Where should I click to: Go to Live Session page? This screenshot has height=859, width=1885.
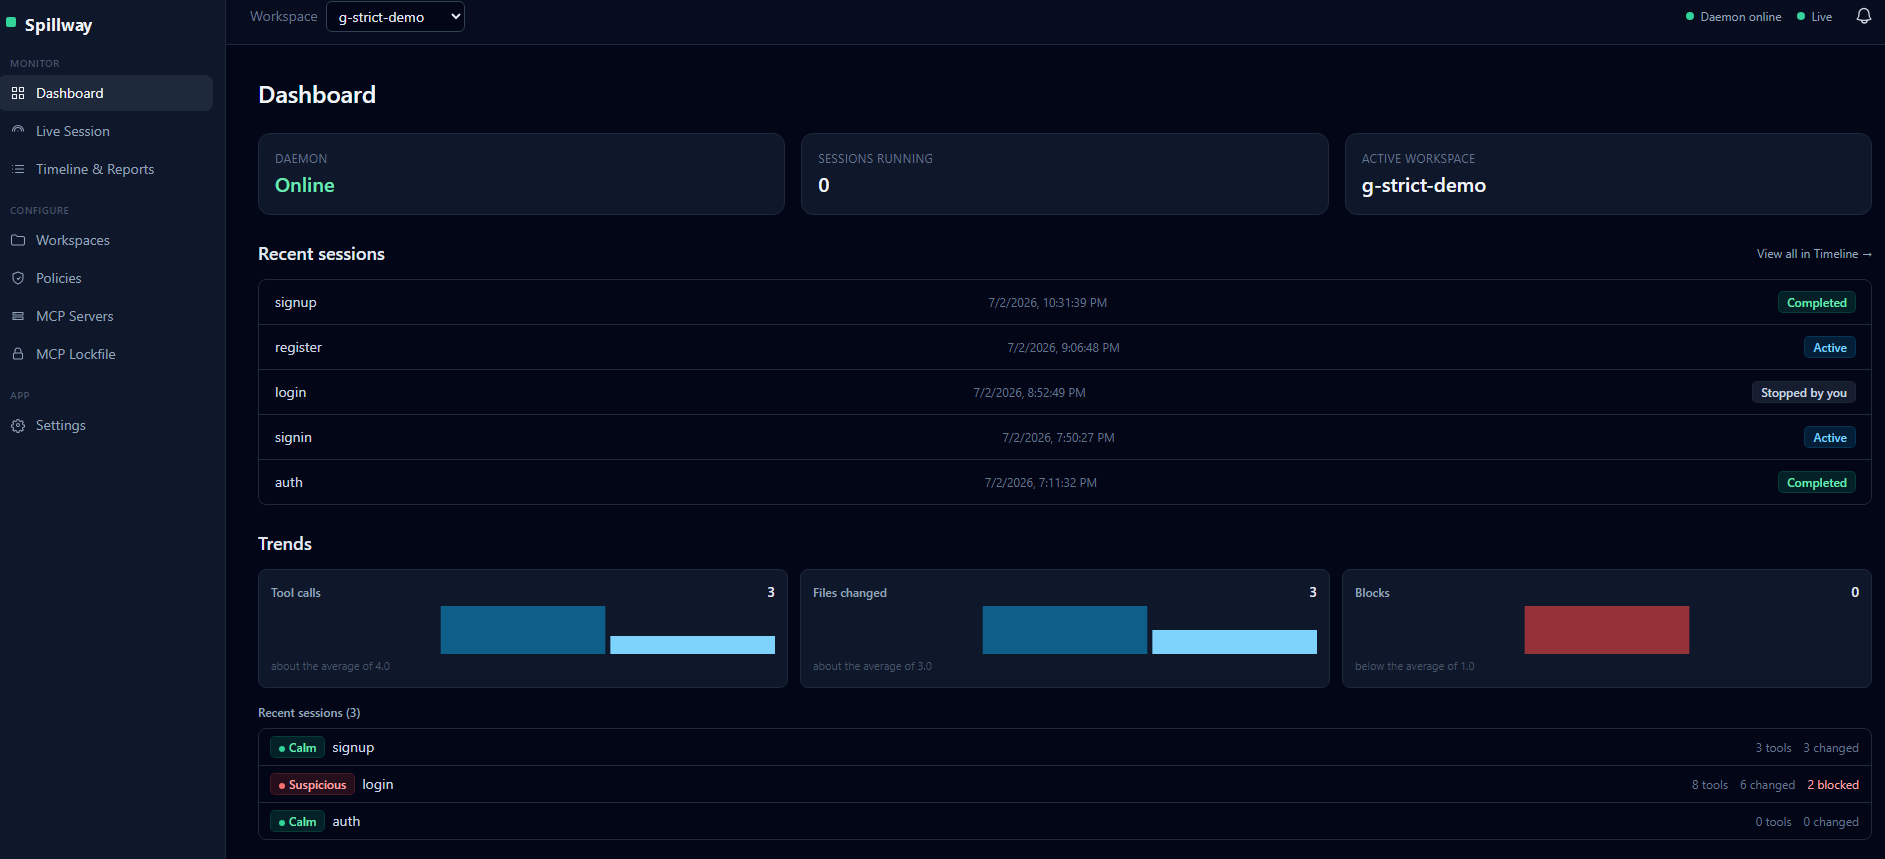(106, 131)
